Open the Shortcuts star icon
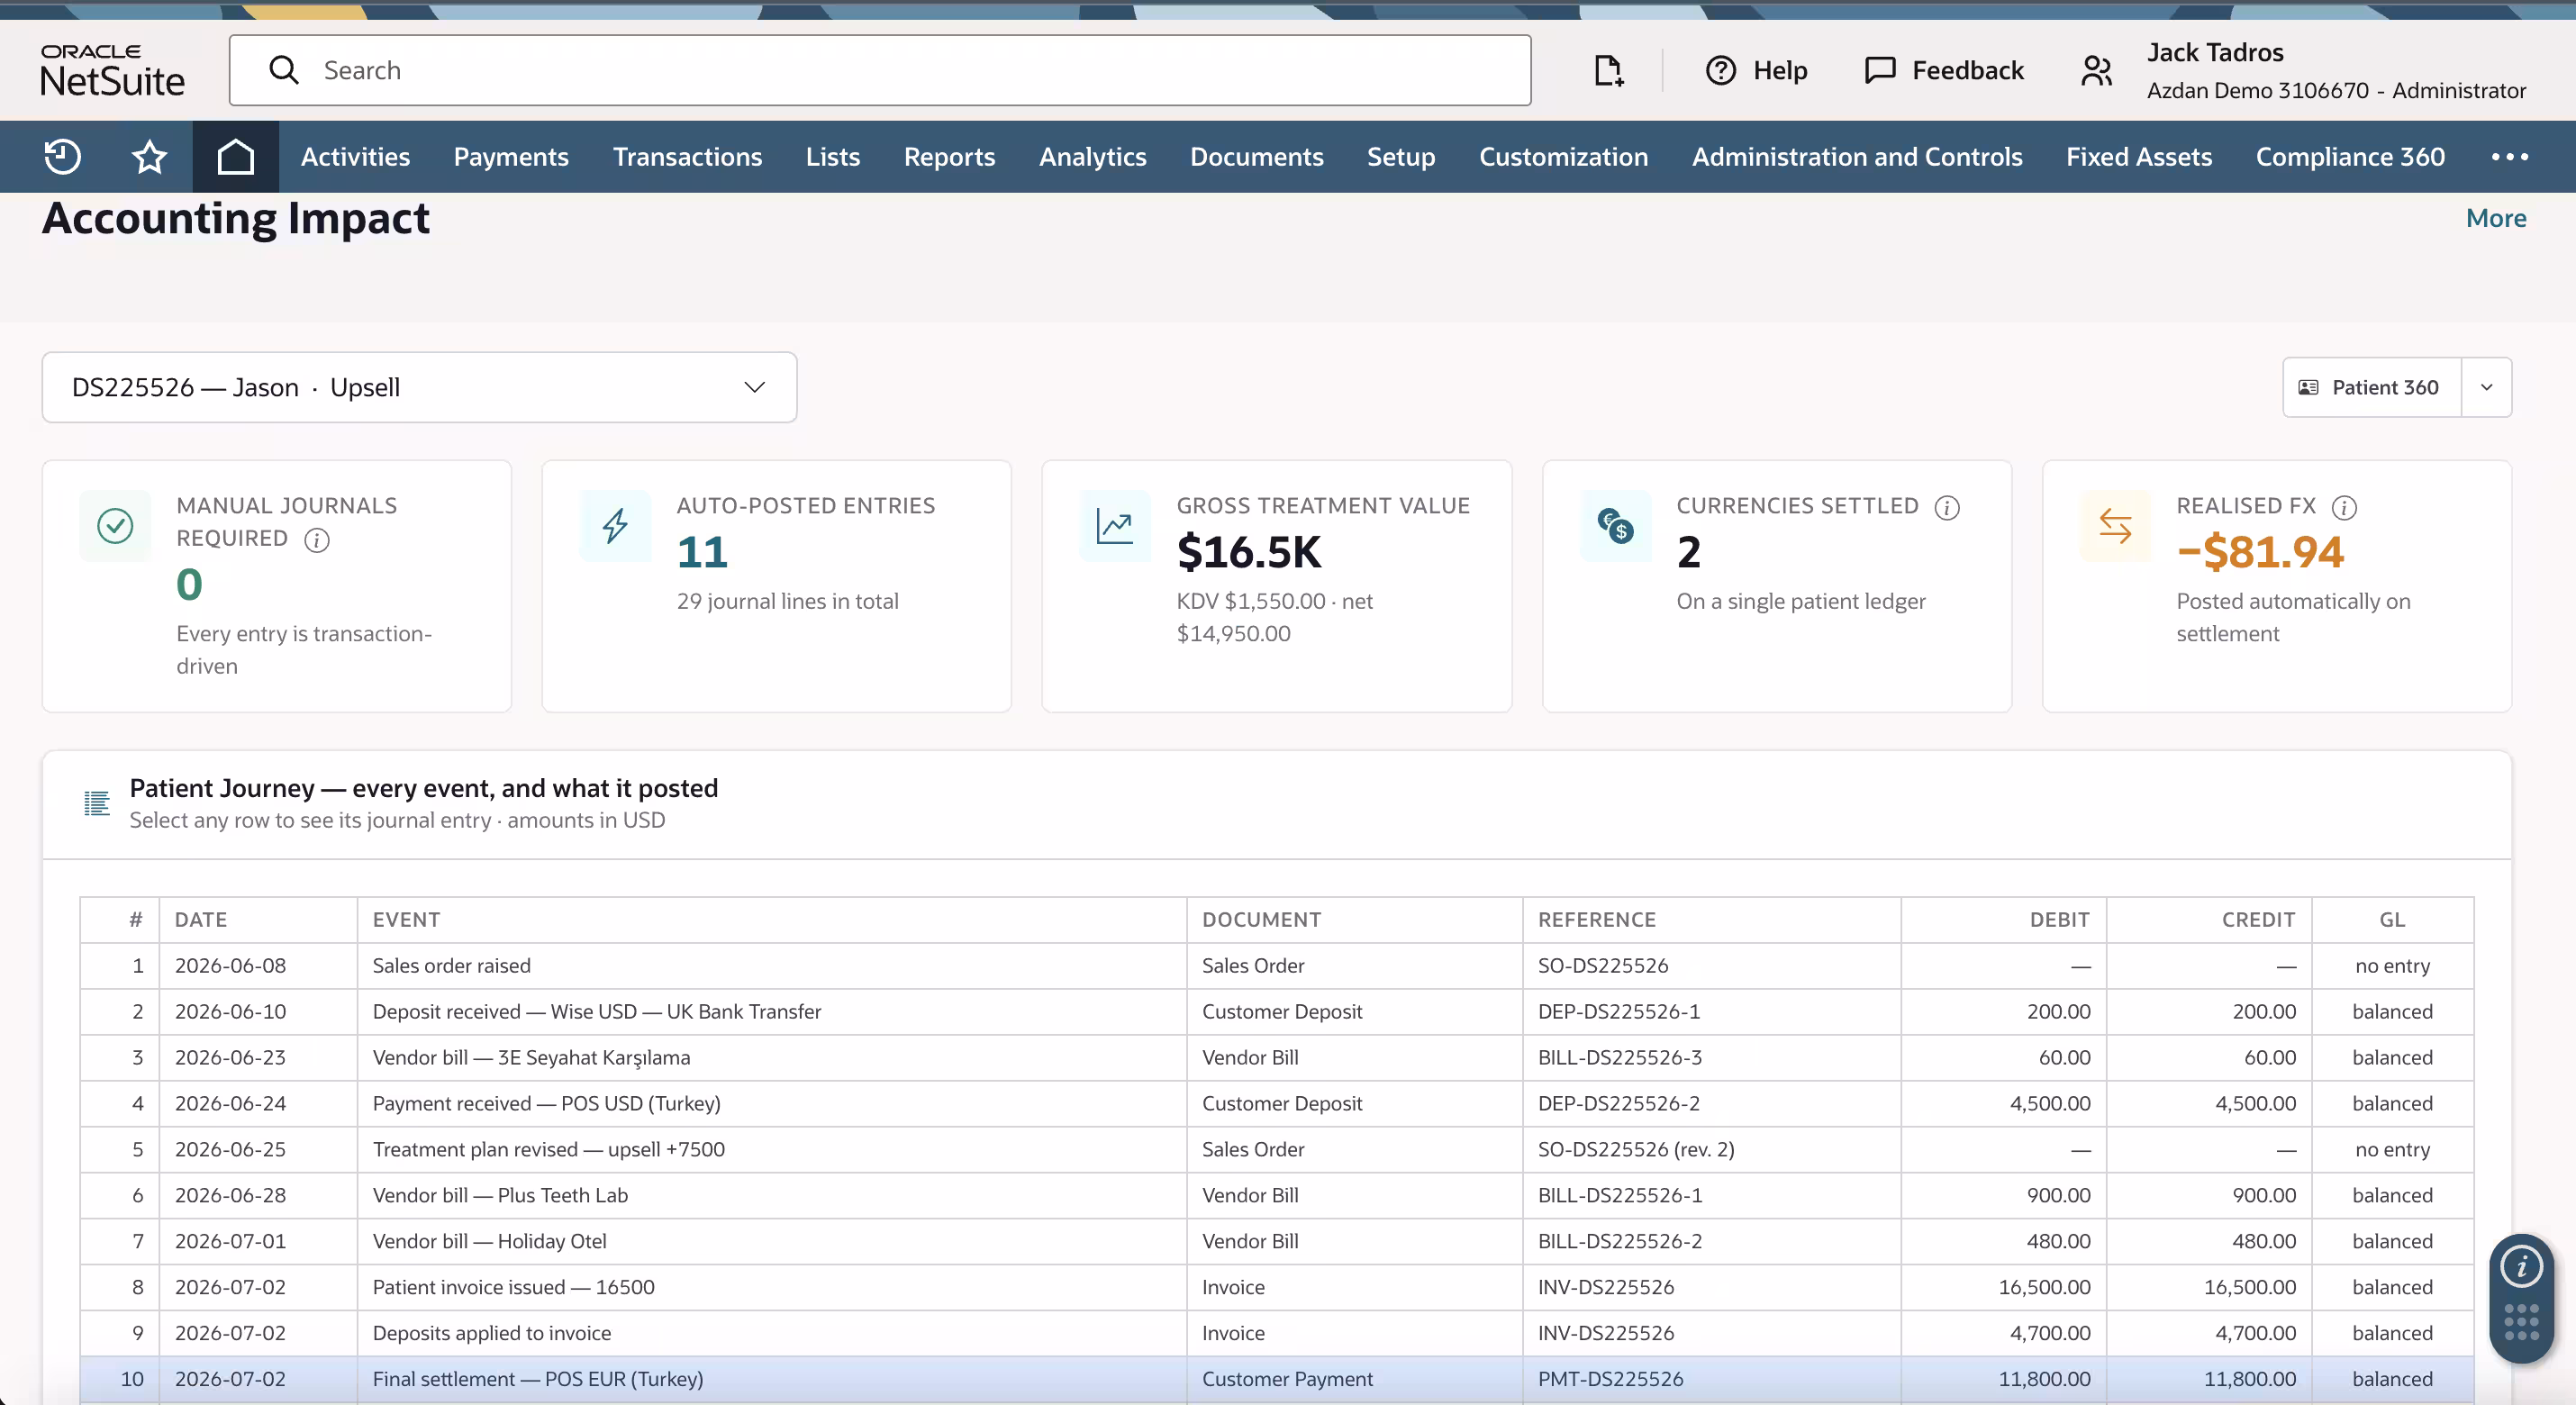The image size is (2576, 1405). click(149, 157)
